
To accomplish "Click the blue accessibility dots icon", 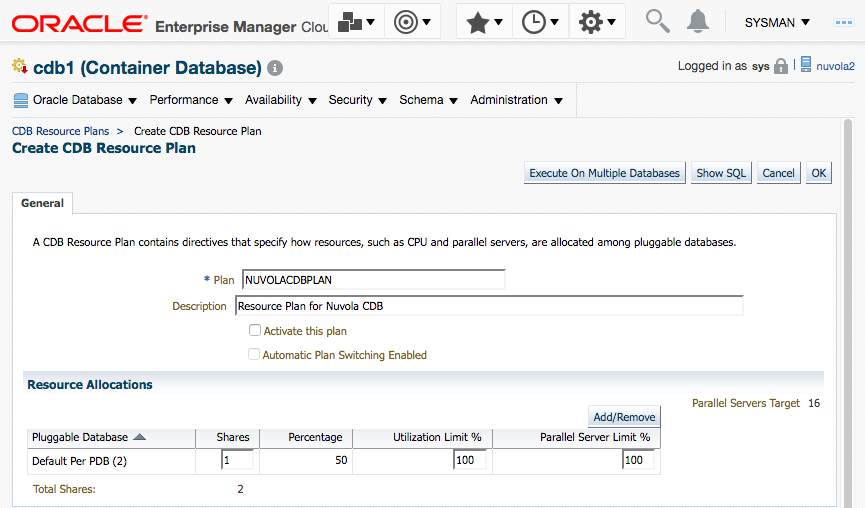I will point(843,23).
